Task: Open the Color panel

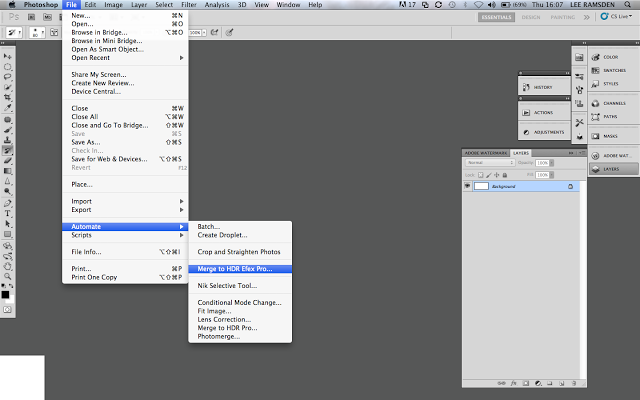Action: (x=613, y=57)
